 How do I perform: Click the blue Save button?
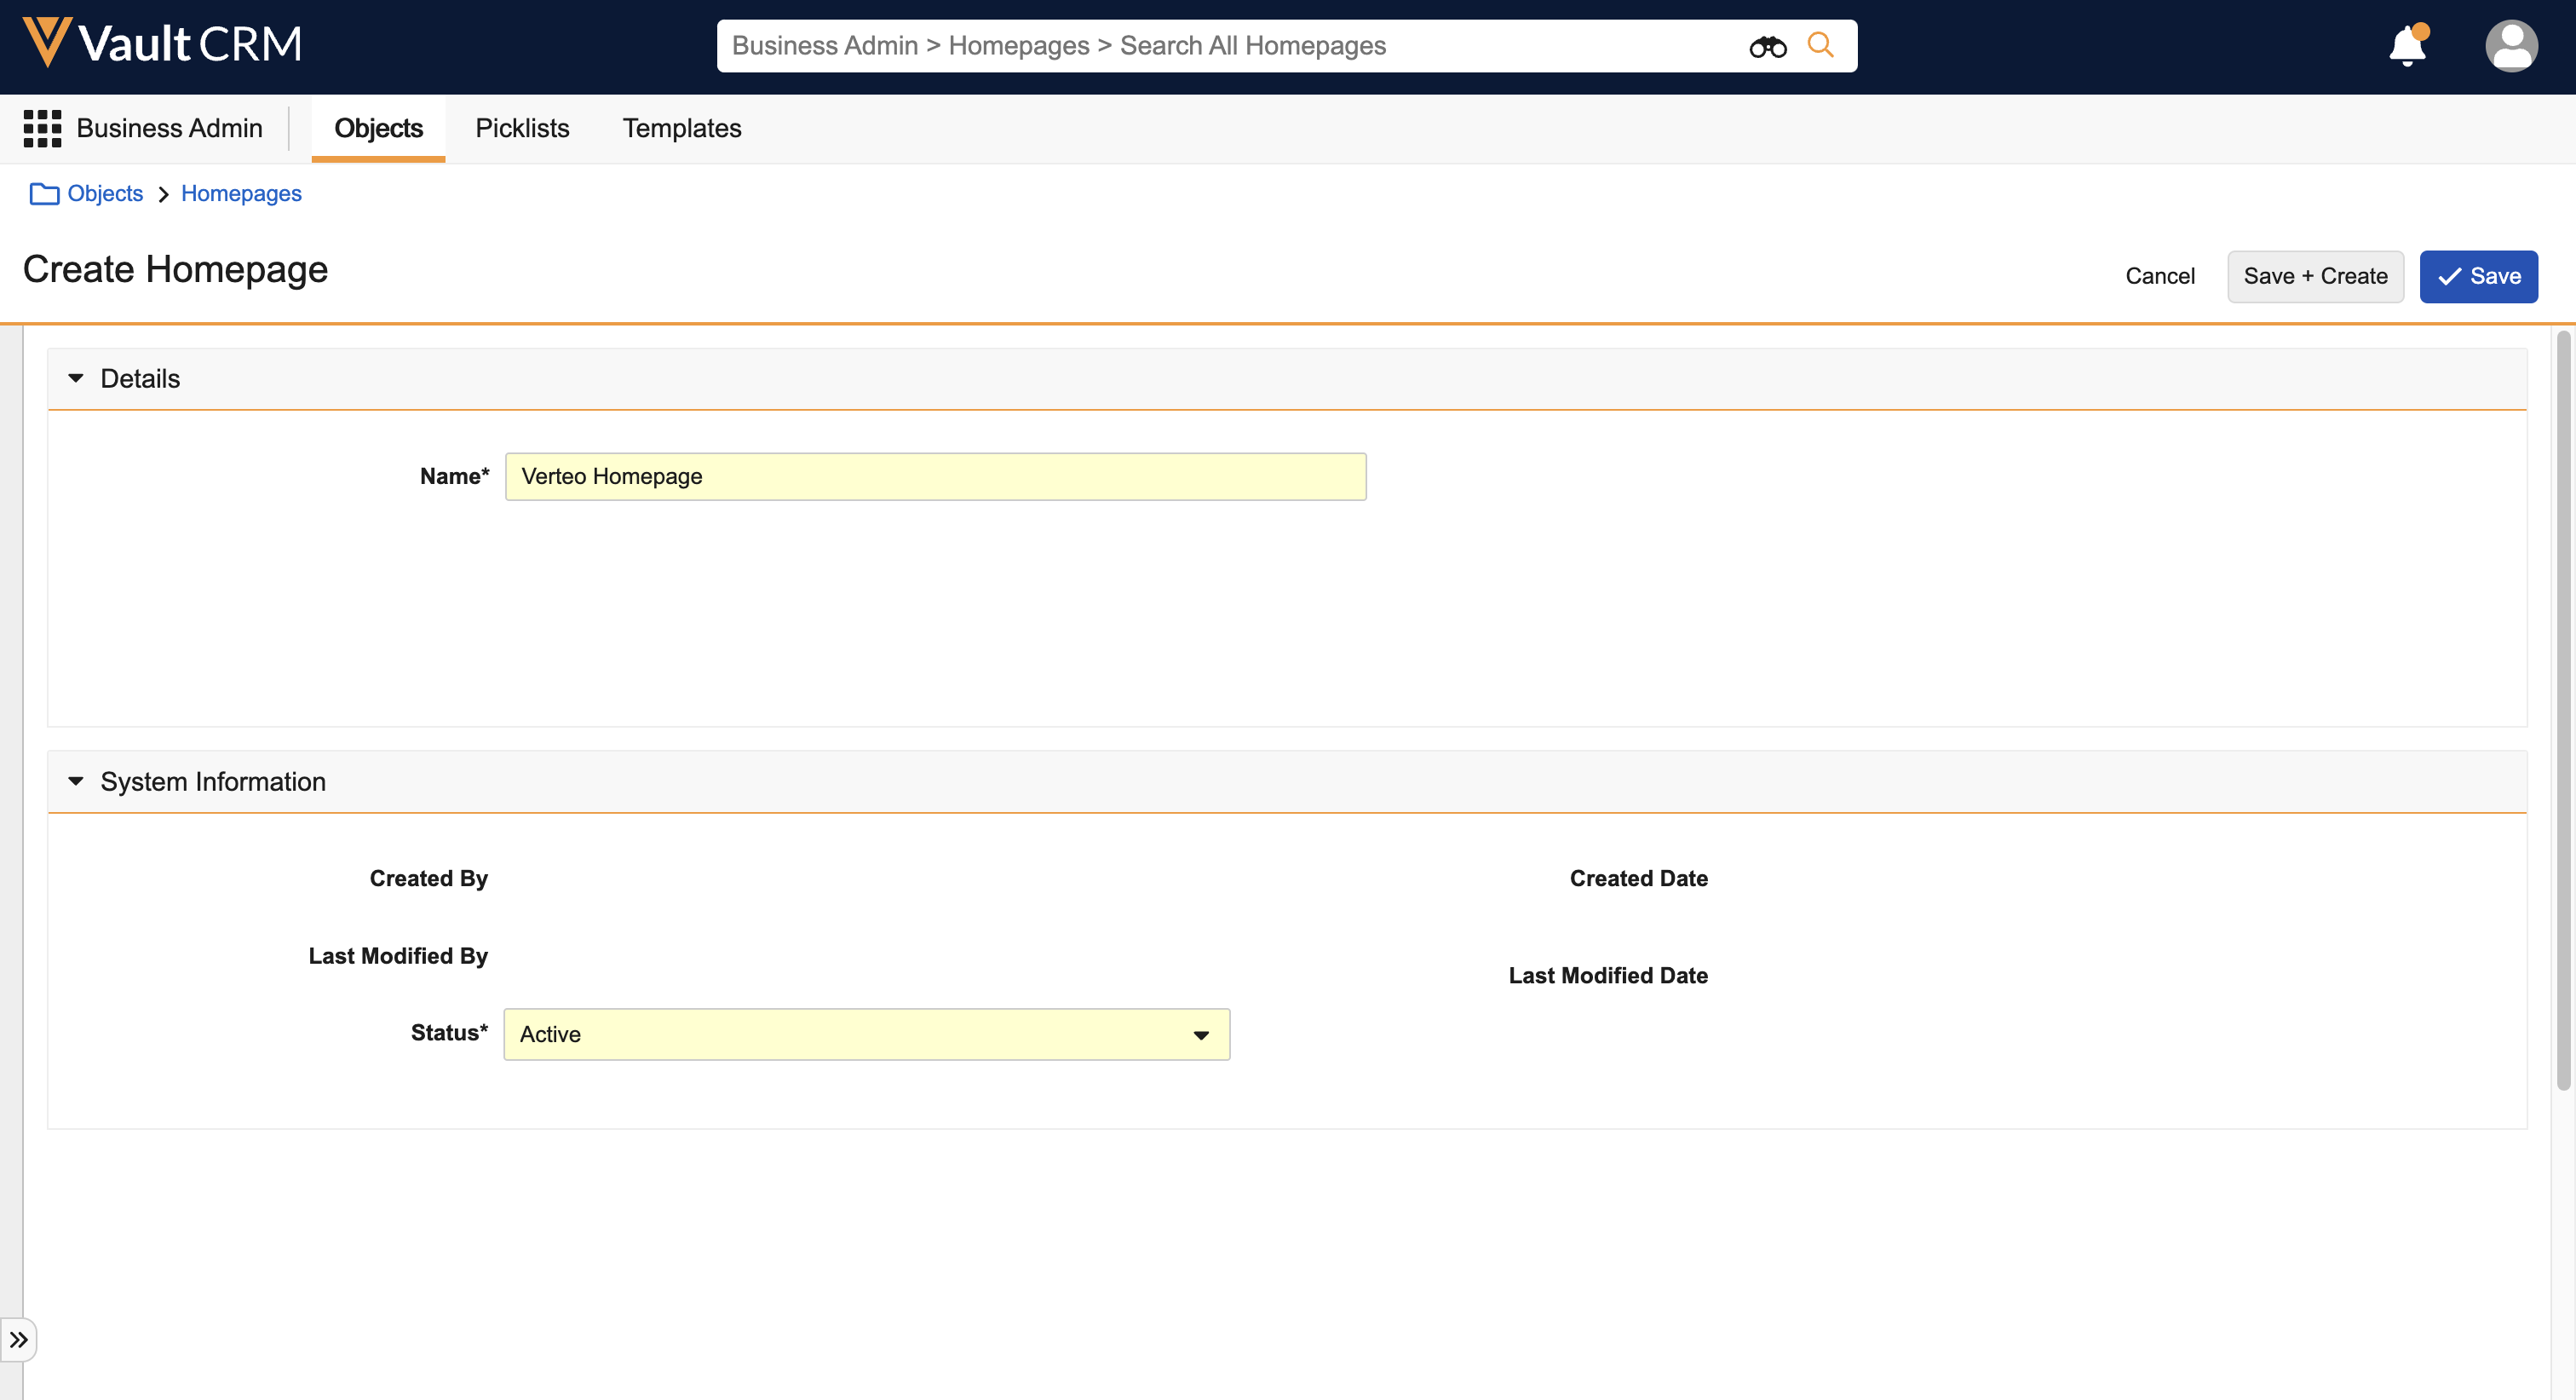coord(2478,276)
